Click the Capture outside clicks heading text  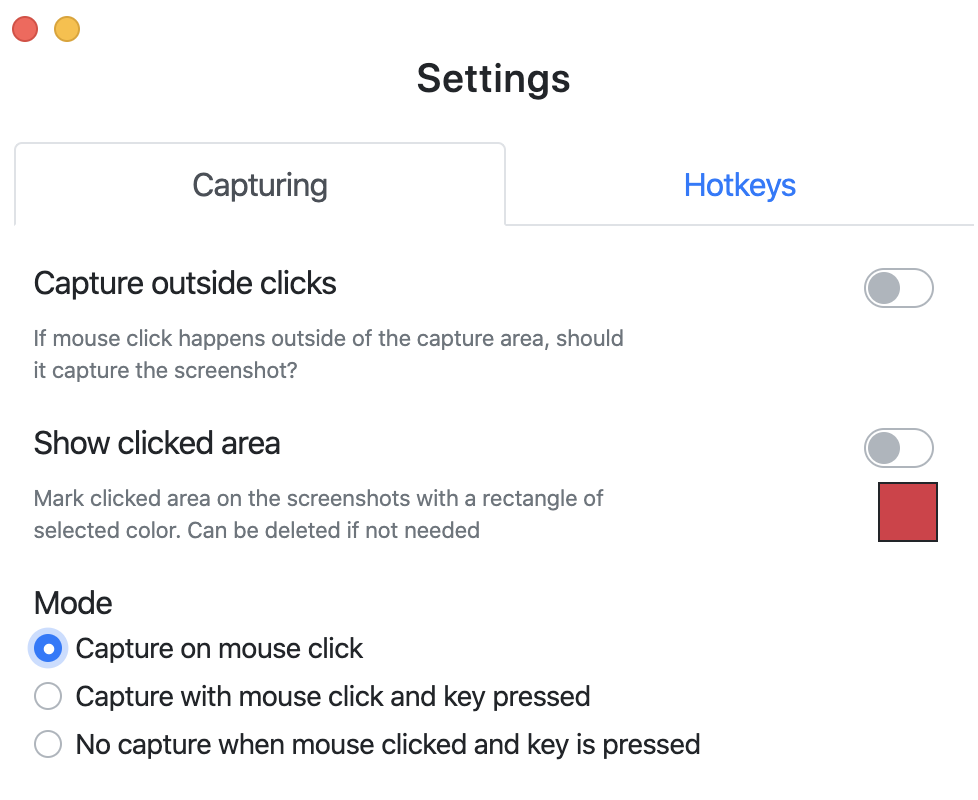185,284
